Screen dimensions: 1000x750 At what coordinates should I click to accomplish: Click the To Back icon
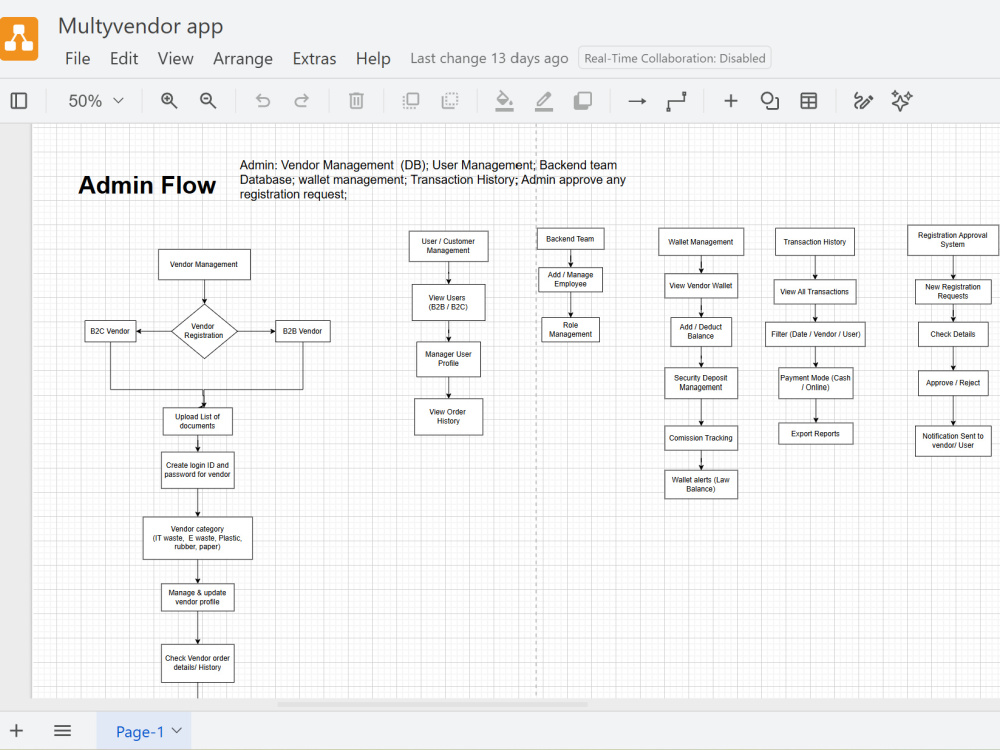click(x=450, y=101)
